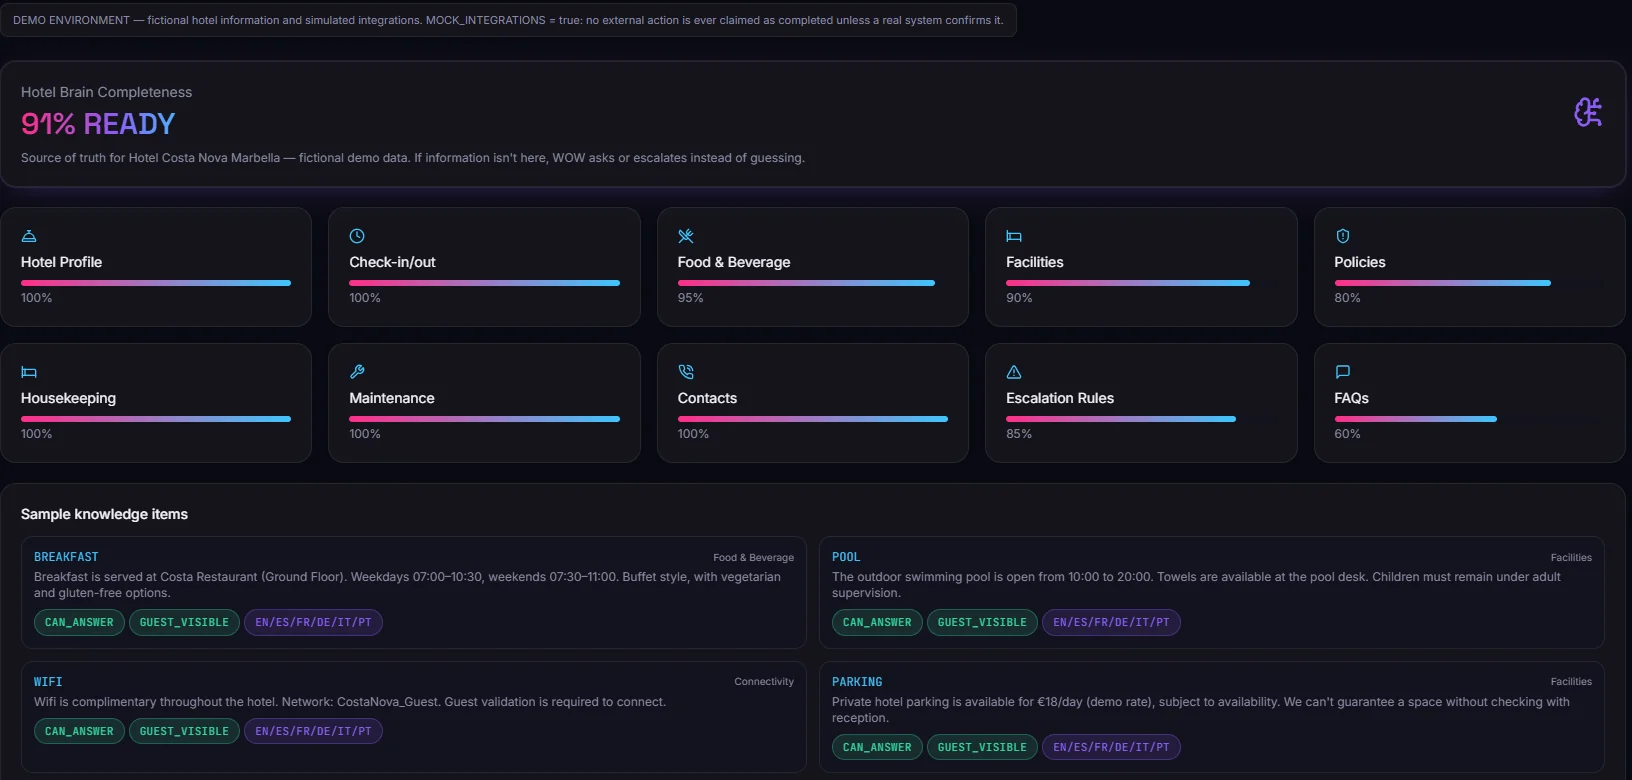Click the Facilities label on the PARKING item

coord(1571,682)
